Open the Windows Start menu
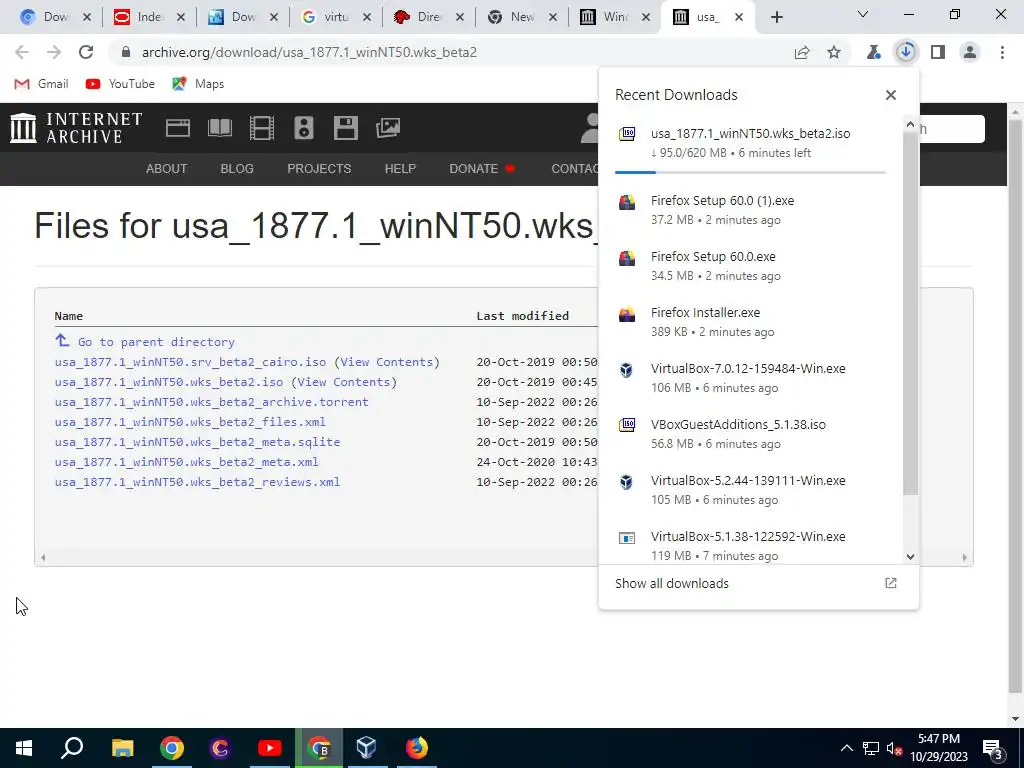Viewport: 1024px width, 768px height. [24, 748]
